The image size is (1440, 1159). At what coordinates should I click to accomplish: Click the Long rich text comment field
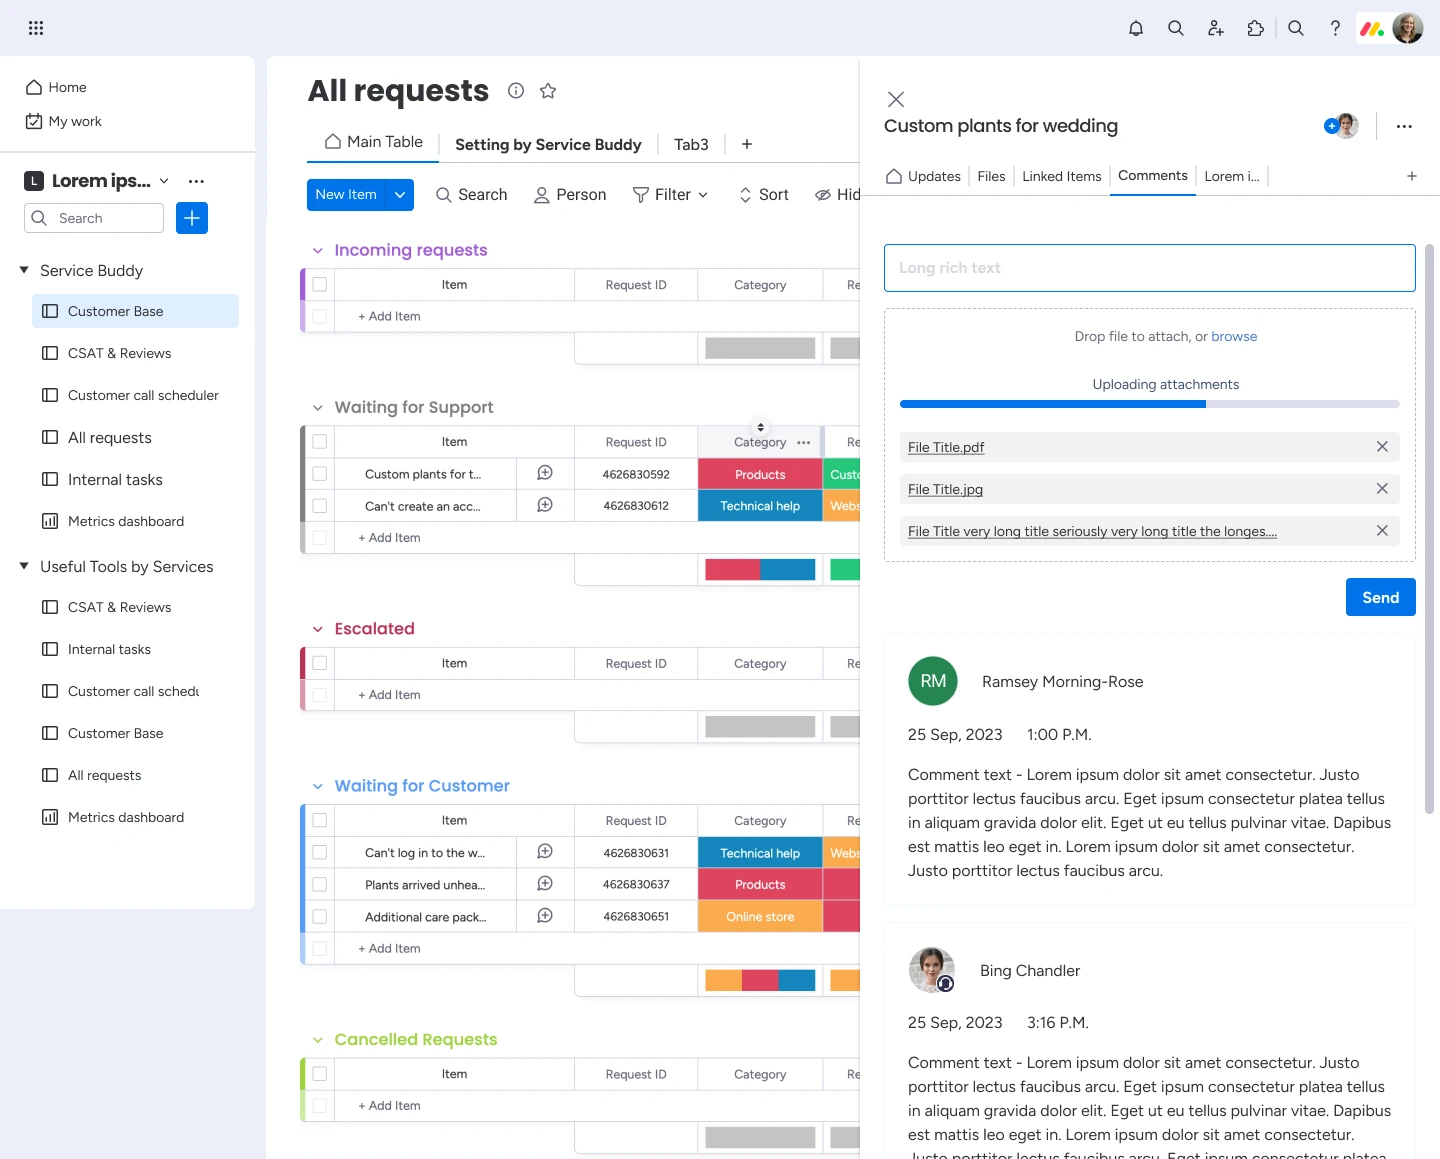[1149, 268]
